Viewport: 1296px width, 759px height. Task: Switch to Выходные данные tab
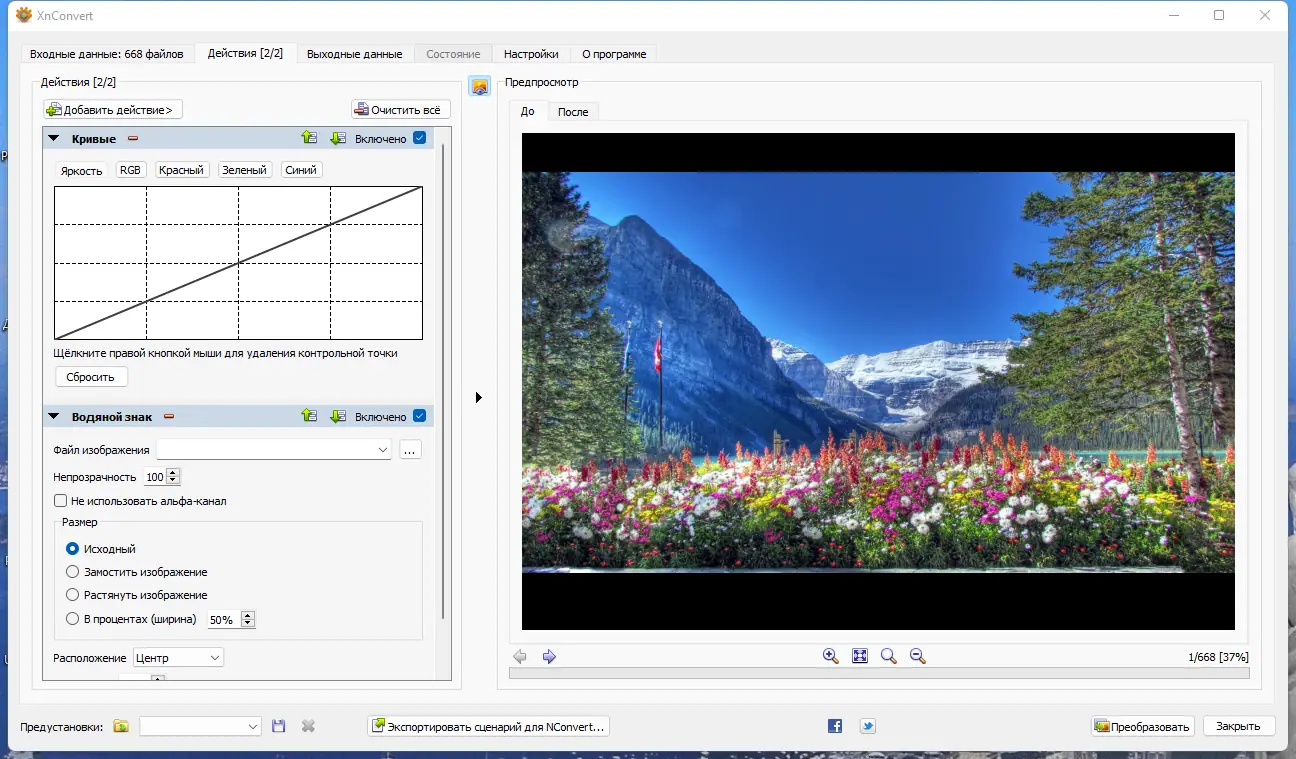354,54
